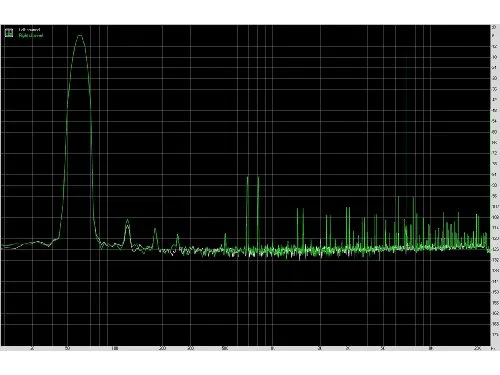Select the green Right channel legend label
The width and height of the screenshot is (500, 375).
click(31, 35)
